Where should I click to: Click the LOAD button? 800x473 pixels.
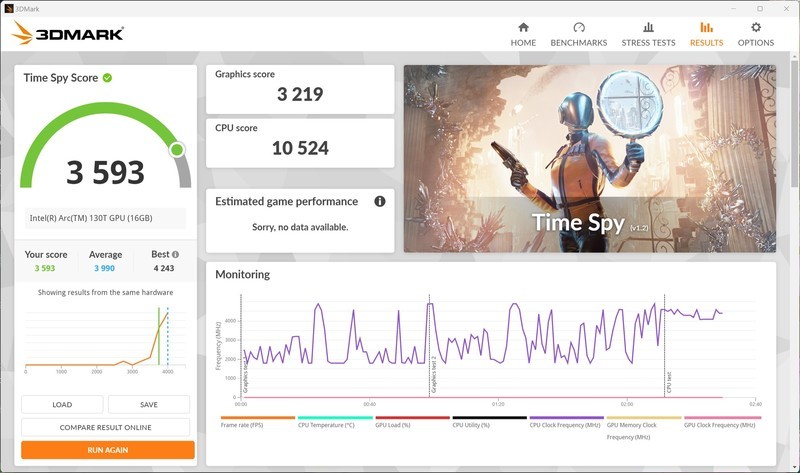(62, 405)
